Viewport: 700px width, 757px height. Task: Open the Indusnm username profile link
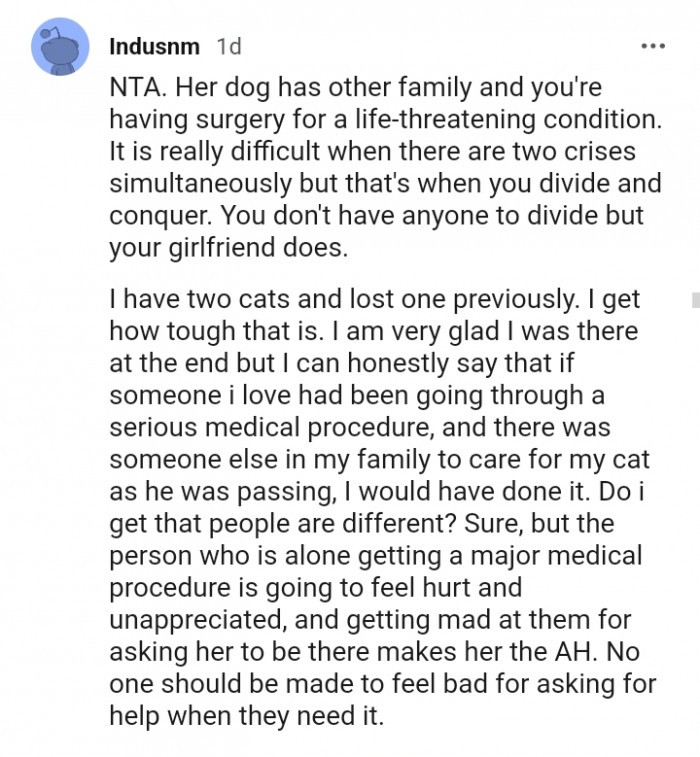coord(153,46)
